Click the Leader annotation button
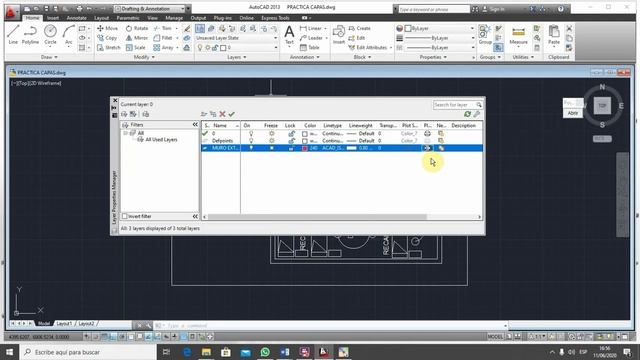The image size is (640, 360). 311,38
